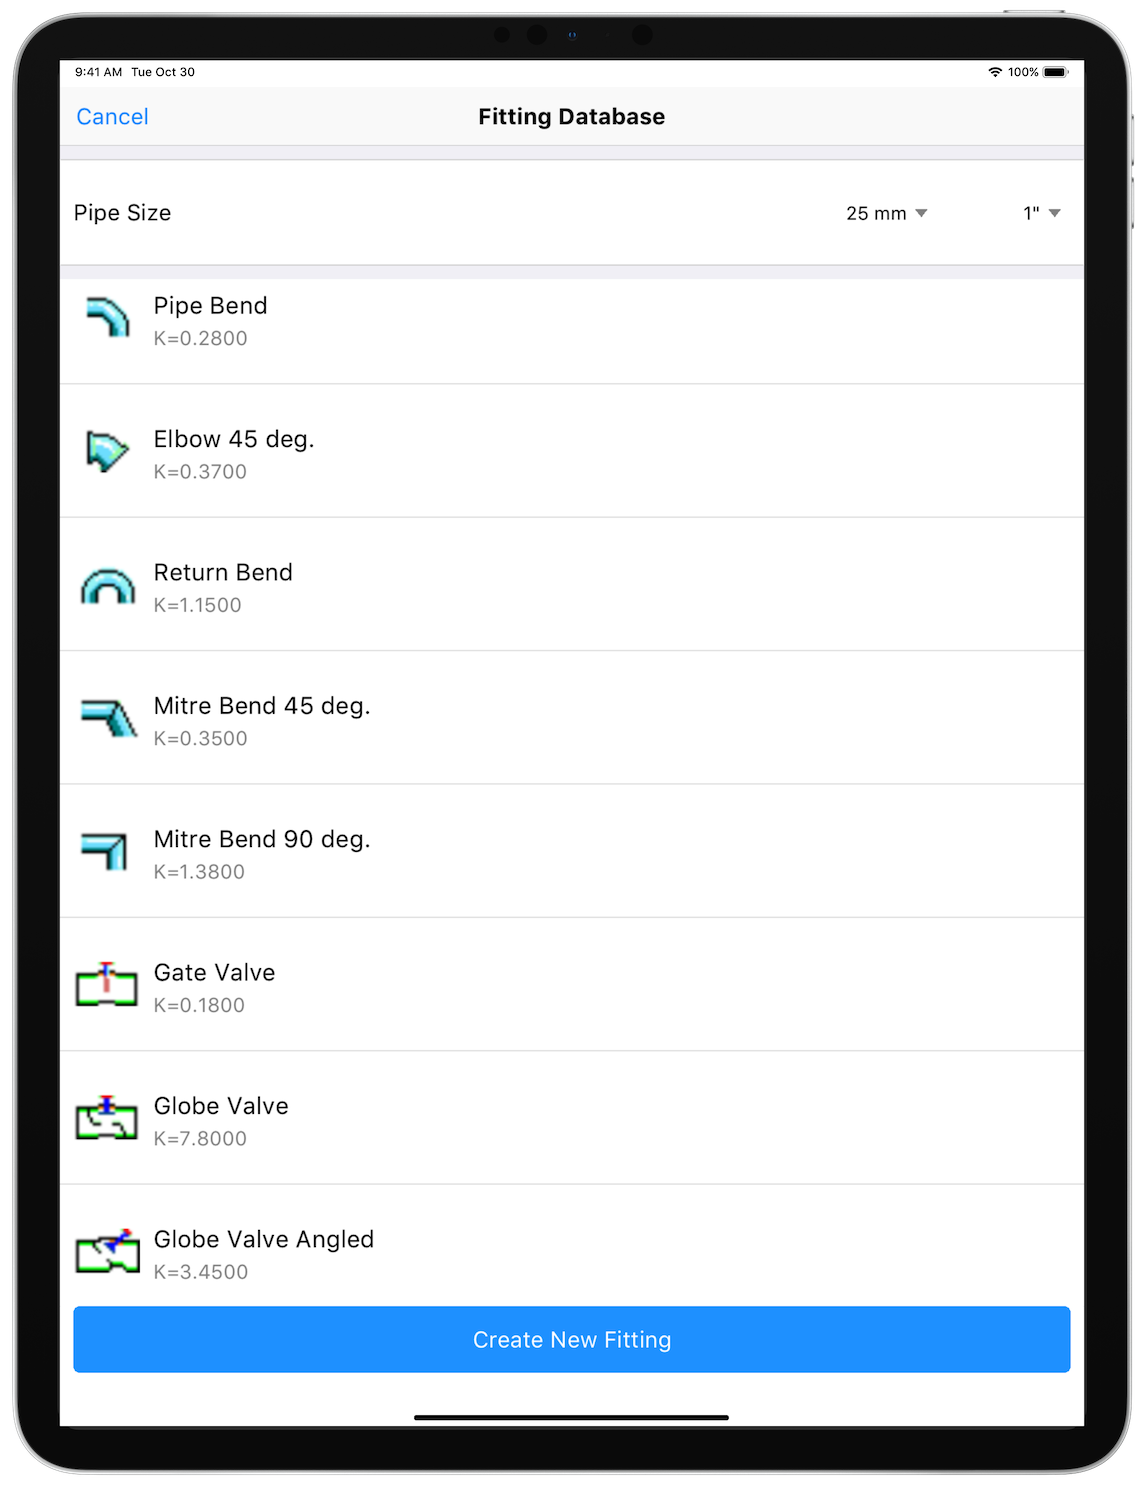Viewport: 1144px width, 1487px height.
Task: Cancel the Fitting Database screen
Action: [x=112, y=117]
